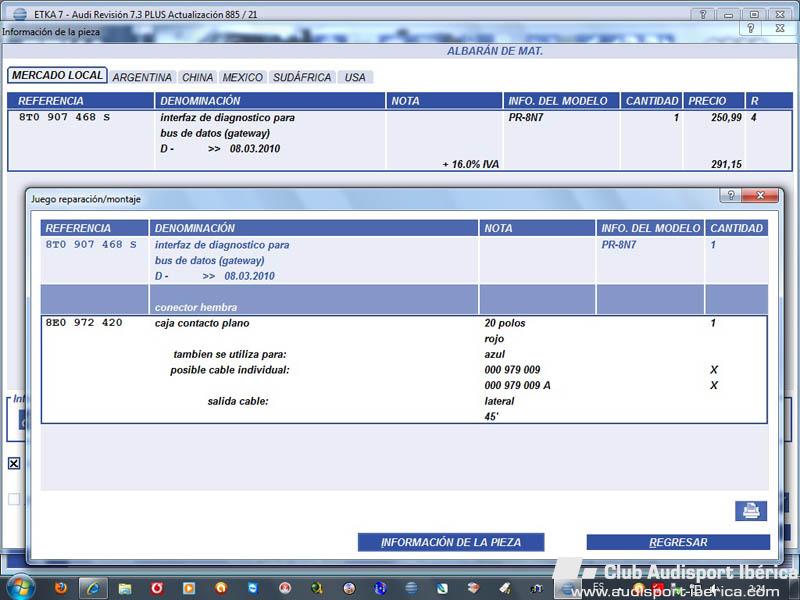Viewport: 800px width, 600px height.
Task: Click the 'rojo' color note
Action: [x=494, y=339]
